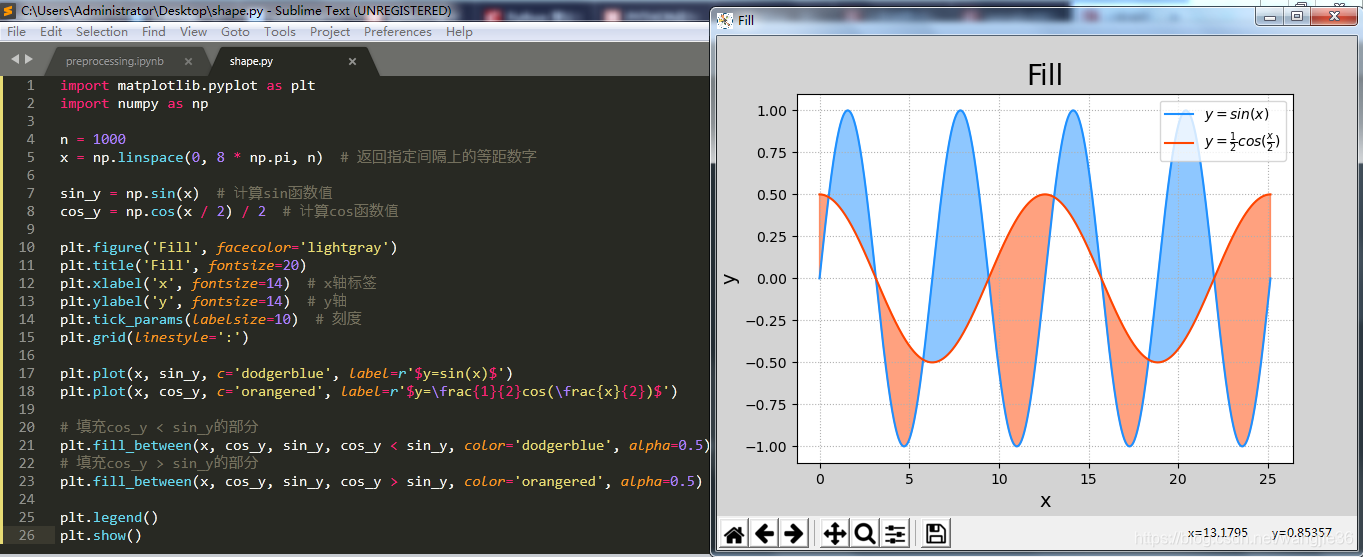Screen dimensions: 1363x557
Task: Open Configure subplots dialog
Action: click(x=895, y=534)
